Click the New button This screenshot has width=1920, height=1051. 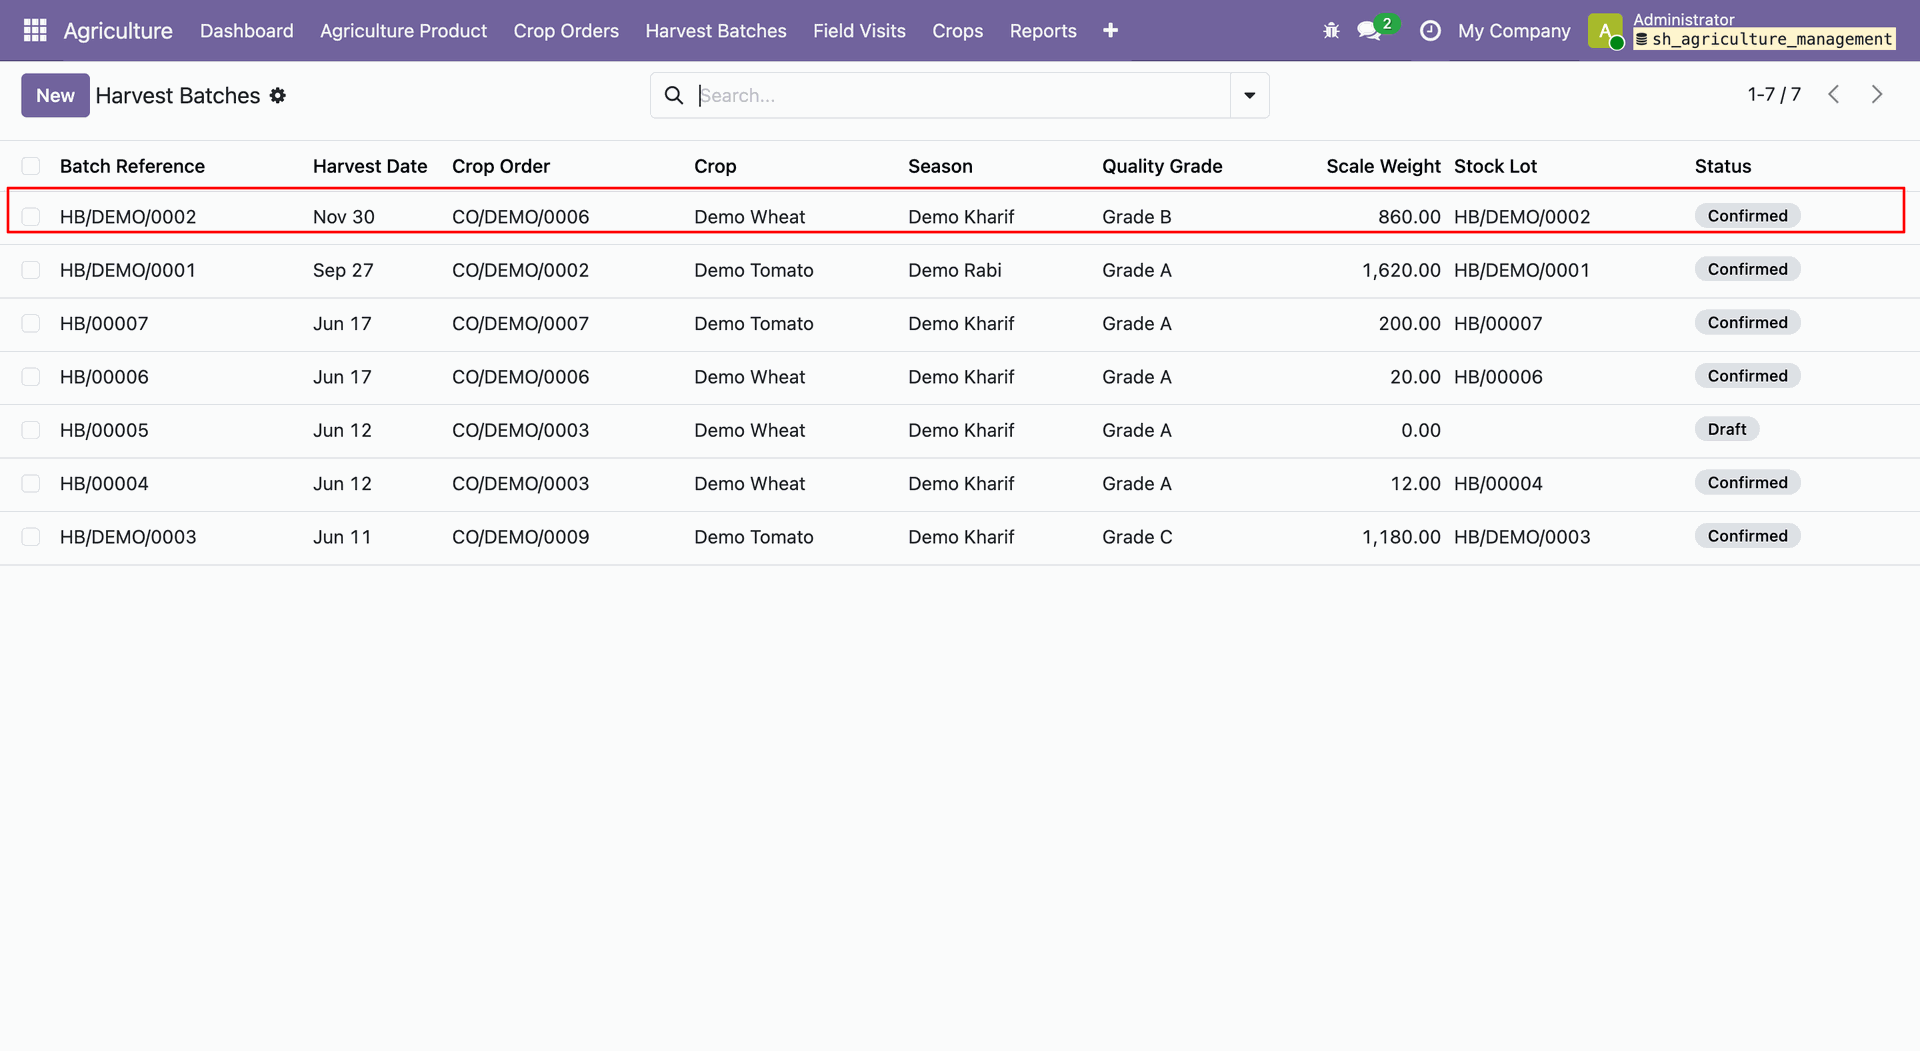(x=55, y=95)
